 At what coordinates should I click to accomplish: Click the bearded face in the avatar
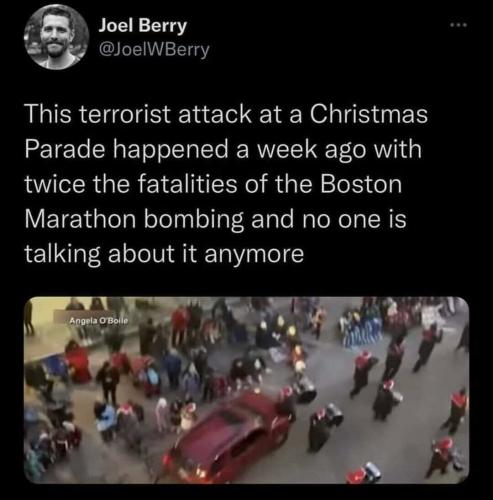click(55, 35)
